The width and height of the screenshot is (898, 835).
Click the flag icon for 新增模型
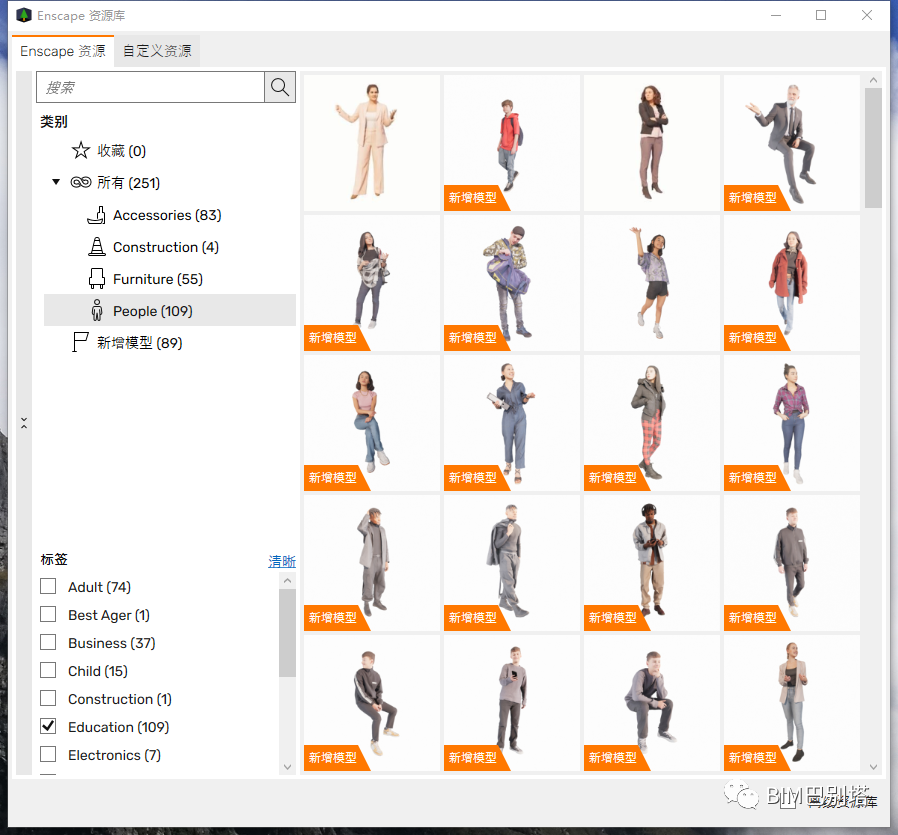(x=80, y=342)
